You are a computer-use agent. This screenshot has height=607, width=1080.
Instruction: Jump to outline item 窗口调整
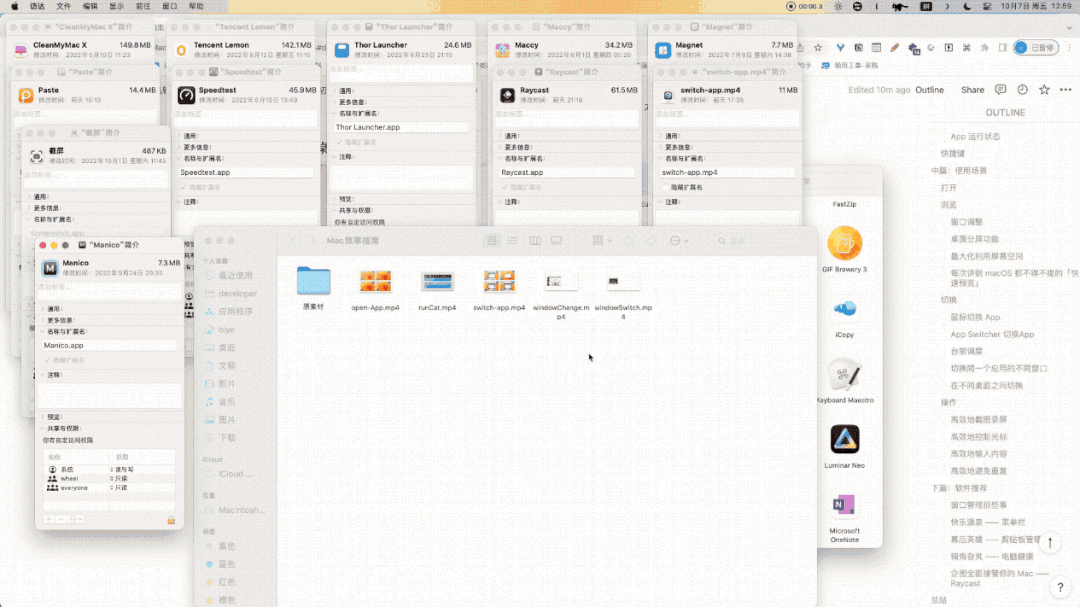pyautogui.click(x=966, y=222)
